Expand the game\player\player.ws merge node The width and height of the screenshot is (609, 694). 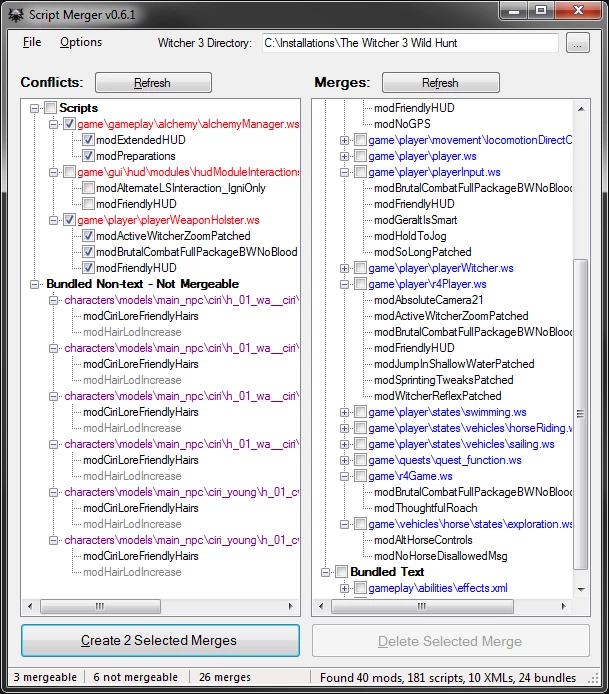coord(345,156)
